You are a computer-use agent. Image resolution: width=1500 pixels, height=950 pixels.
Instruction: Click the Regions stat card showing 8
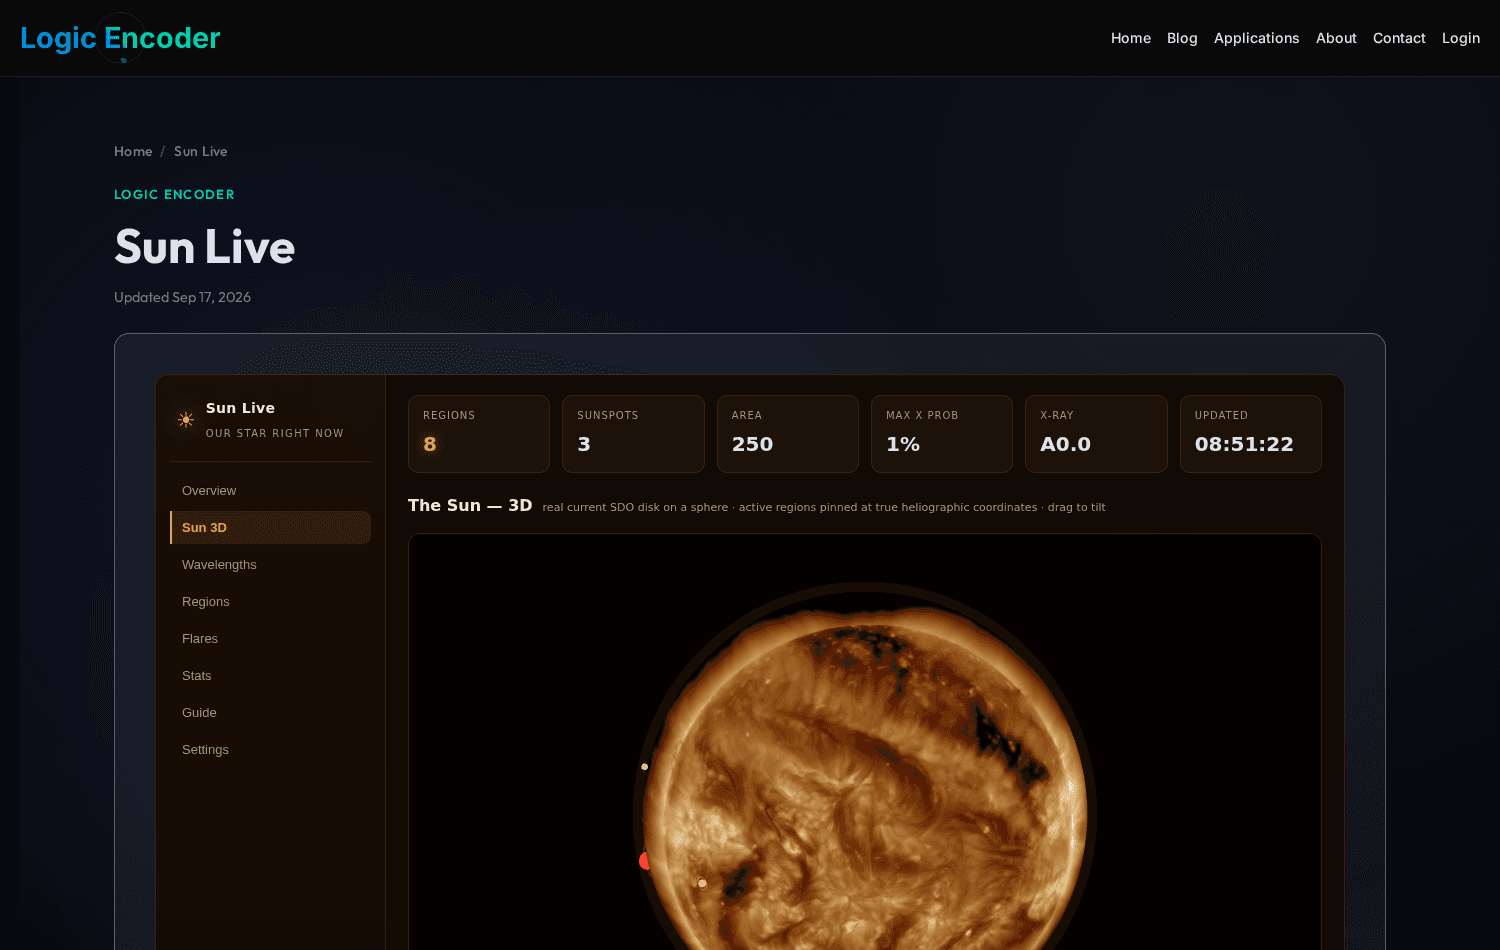click(x=479, y=434)
